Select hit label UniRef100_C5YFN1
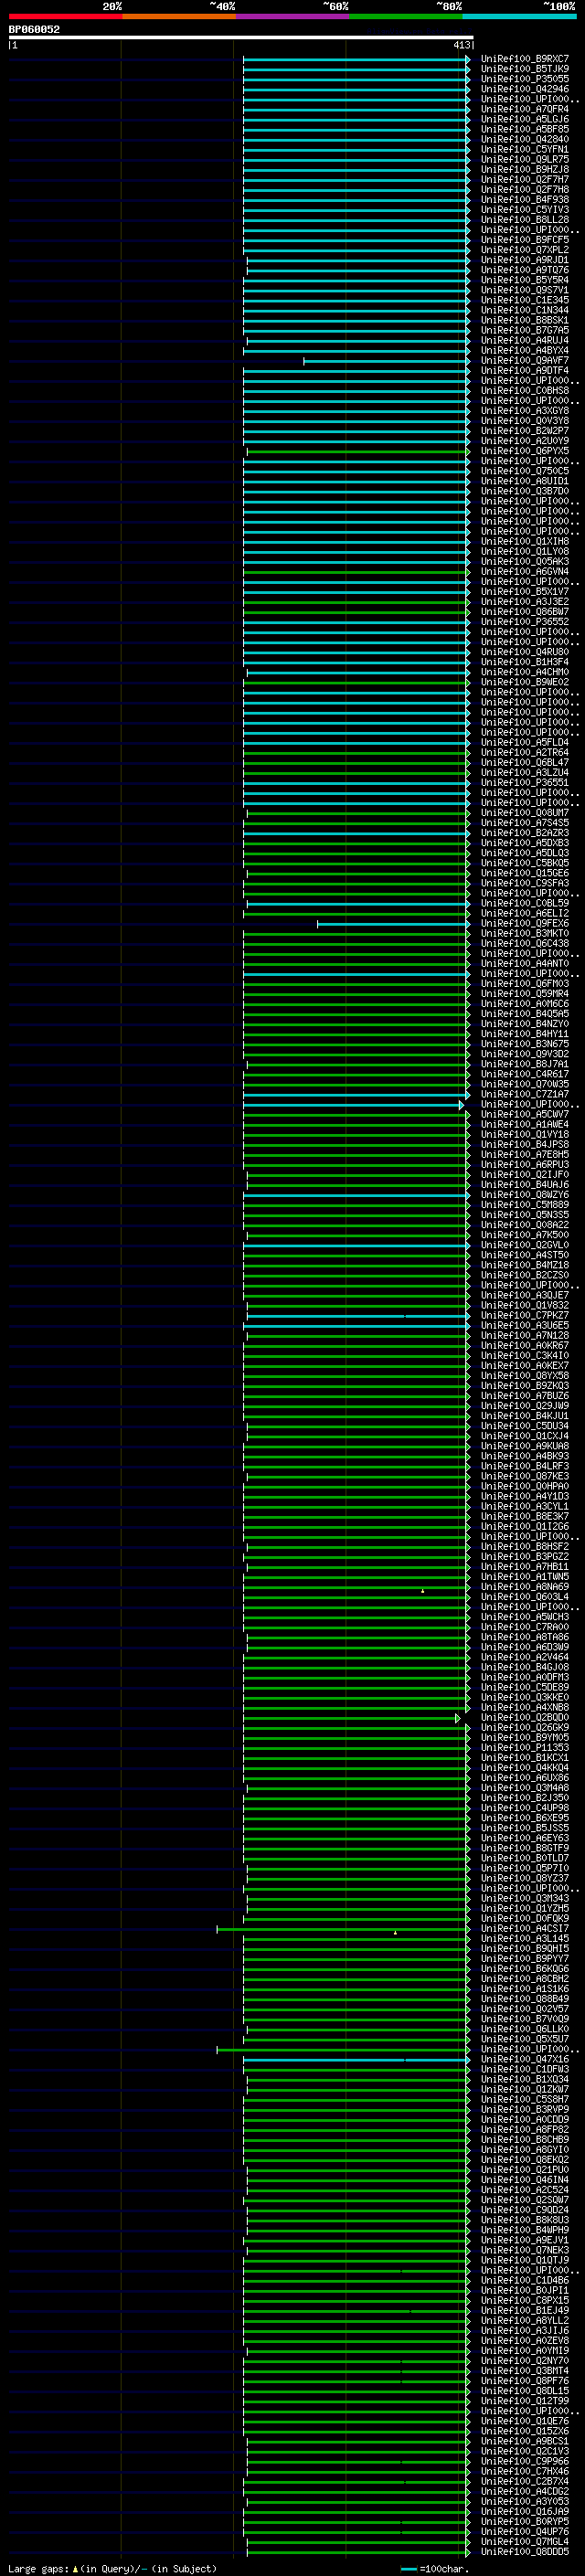 525,149
